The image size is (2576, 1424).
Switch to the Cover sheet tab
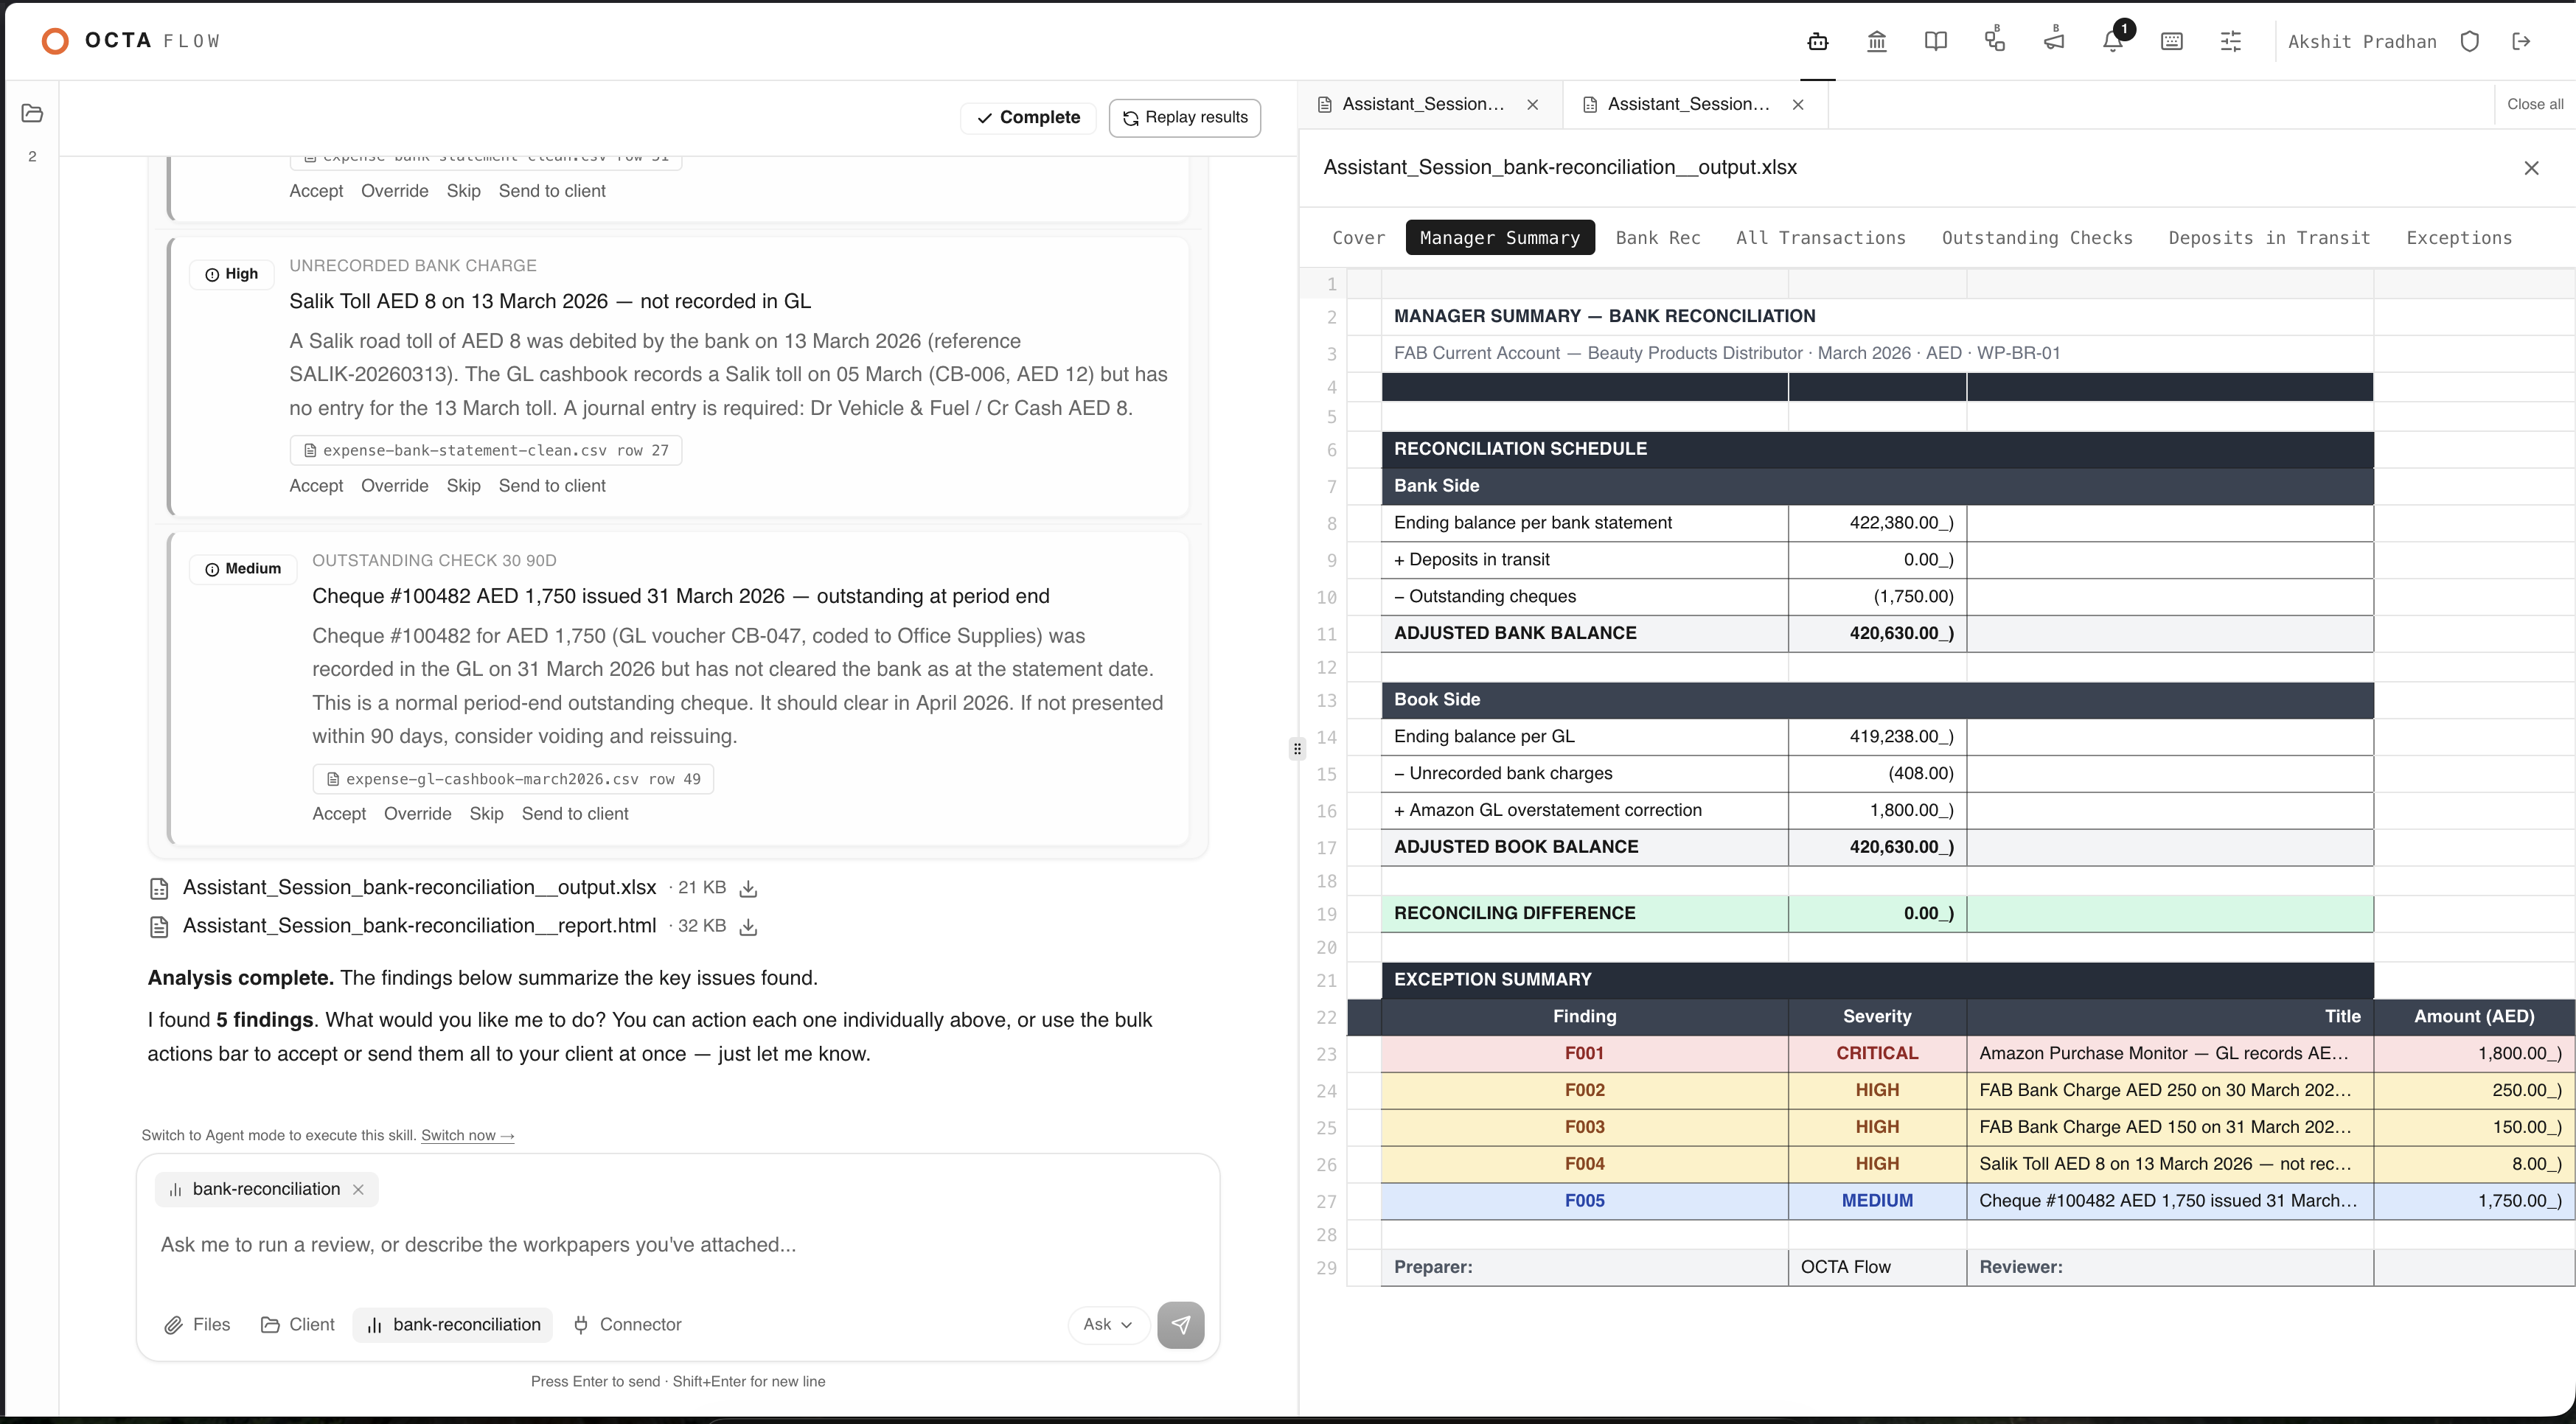pyautogui.click(x=1358, y=238)
